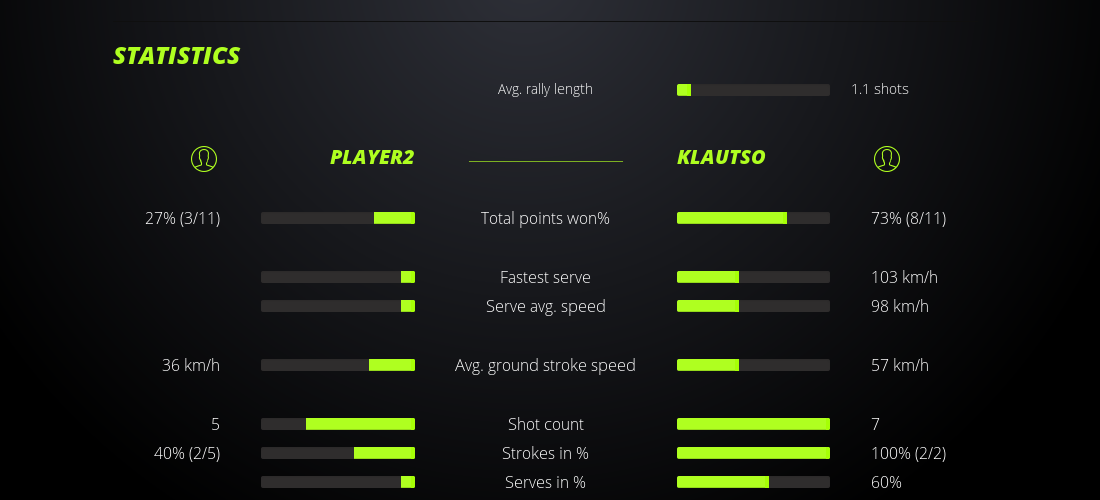
Task: Click the 1.1 shots rally value
Action: (880, 89)
